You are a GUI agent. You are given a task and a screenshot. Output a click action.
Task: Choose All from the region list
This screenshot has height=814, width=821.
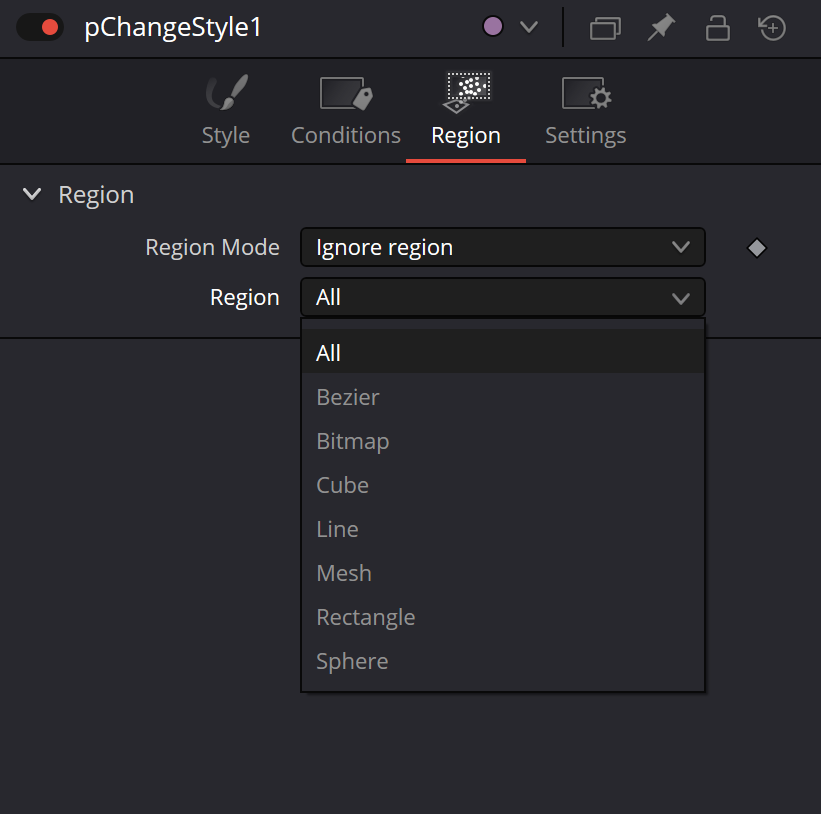[x=503, y=353]
